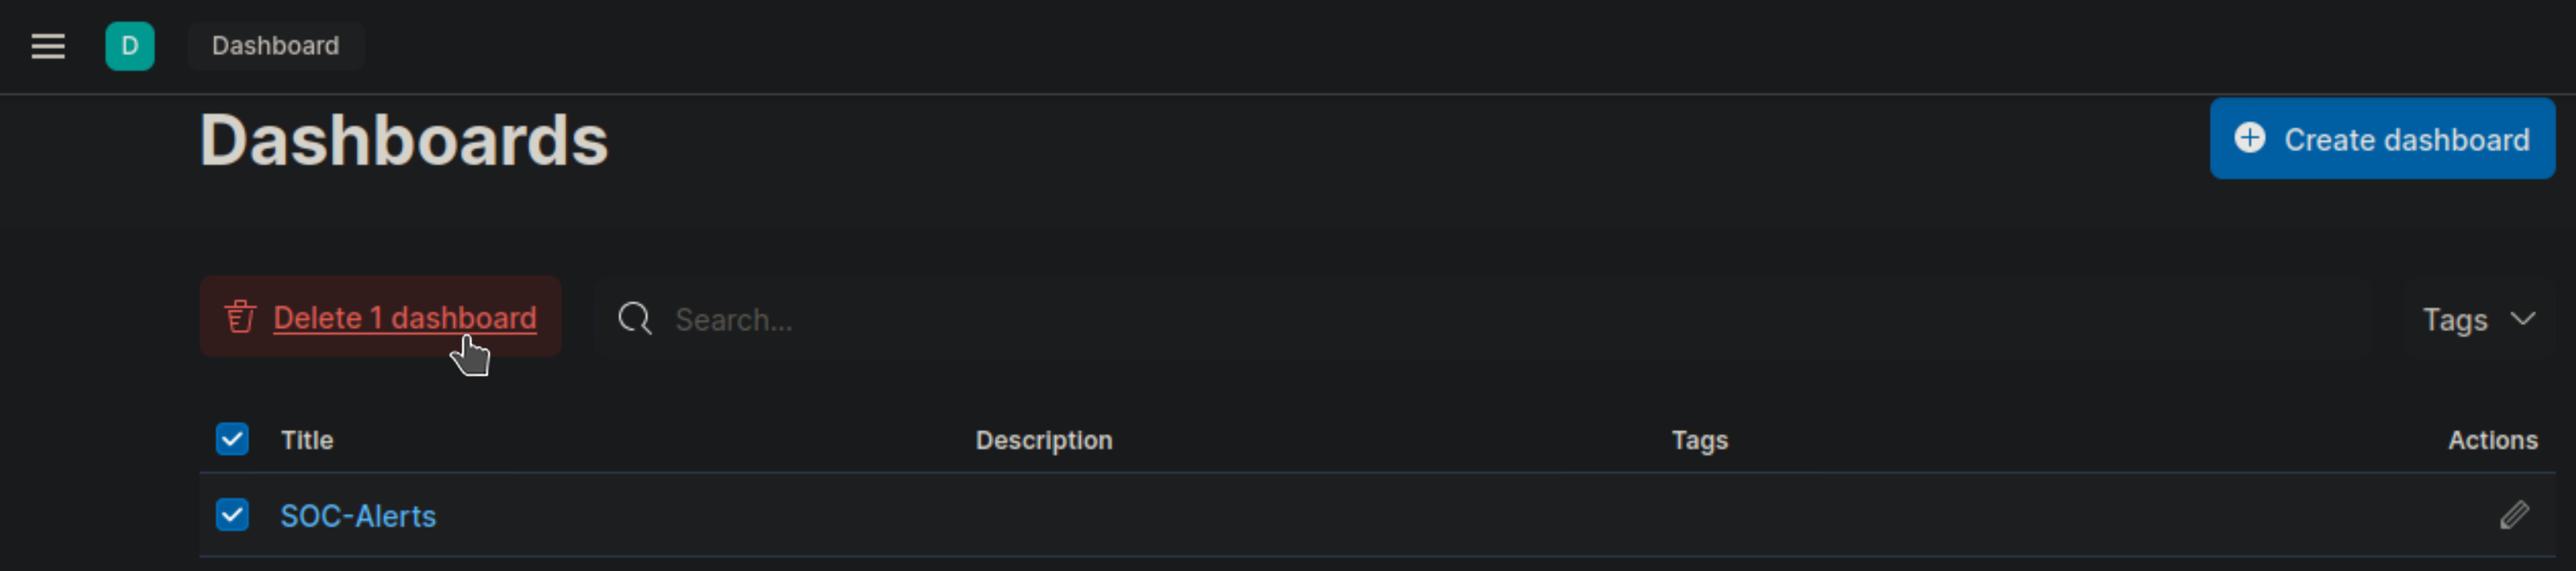2576x571 pixels.
Task: Deselect the SOC-Alerts row checkbox
Action: [x=232, y=515]
